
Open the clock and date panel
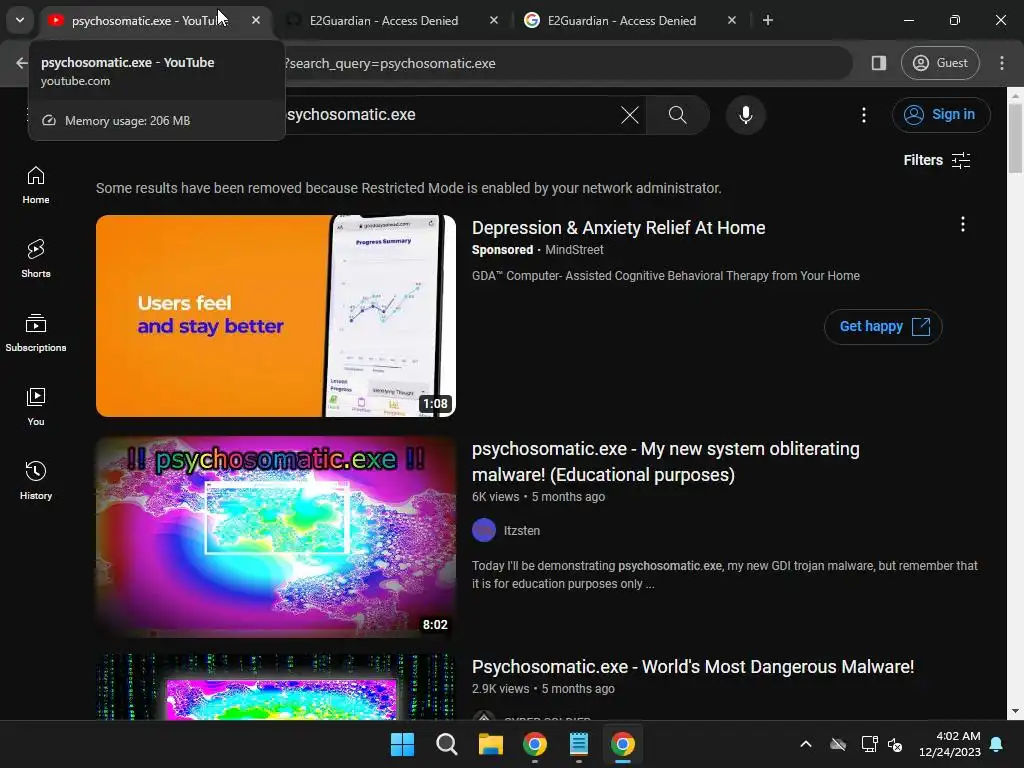(x=950, y=744)
